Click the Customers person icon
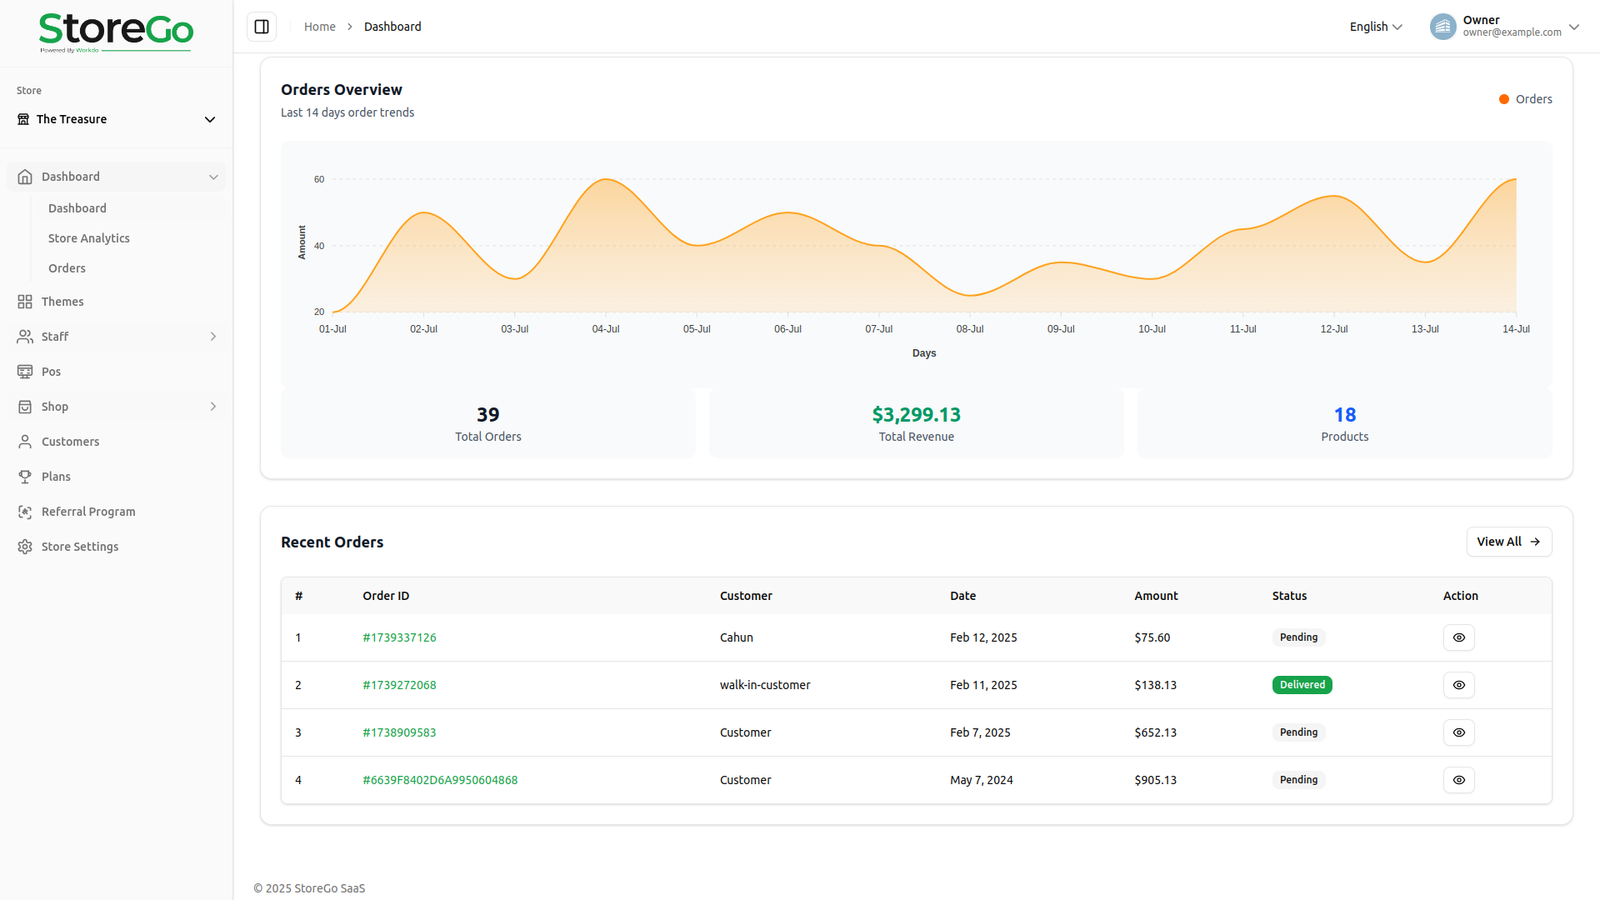Viewport: 1600px width, 900px height. click(x=25, y=442)
